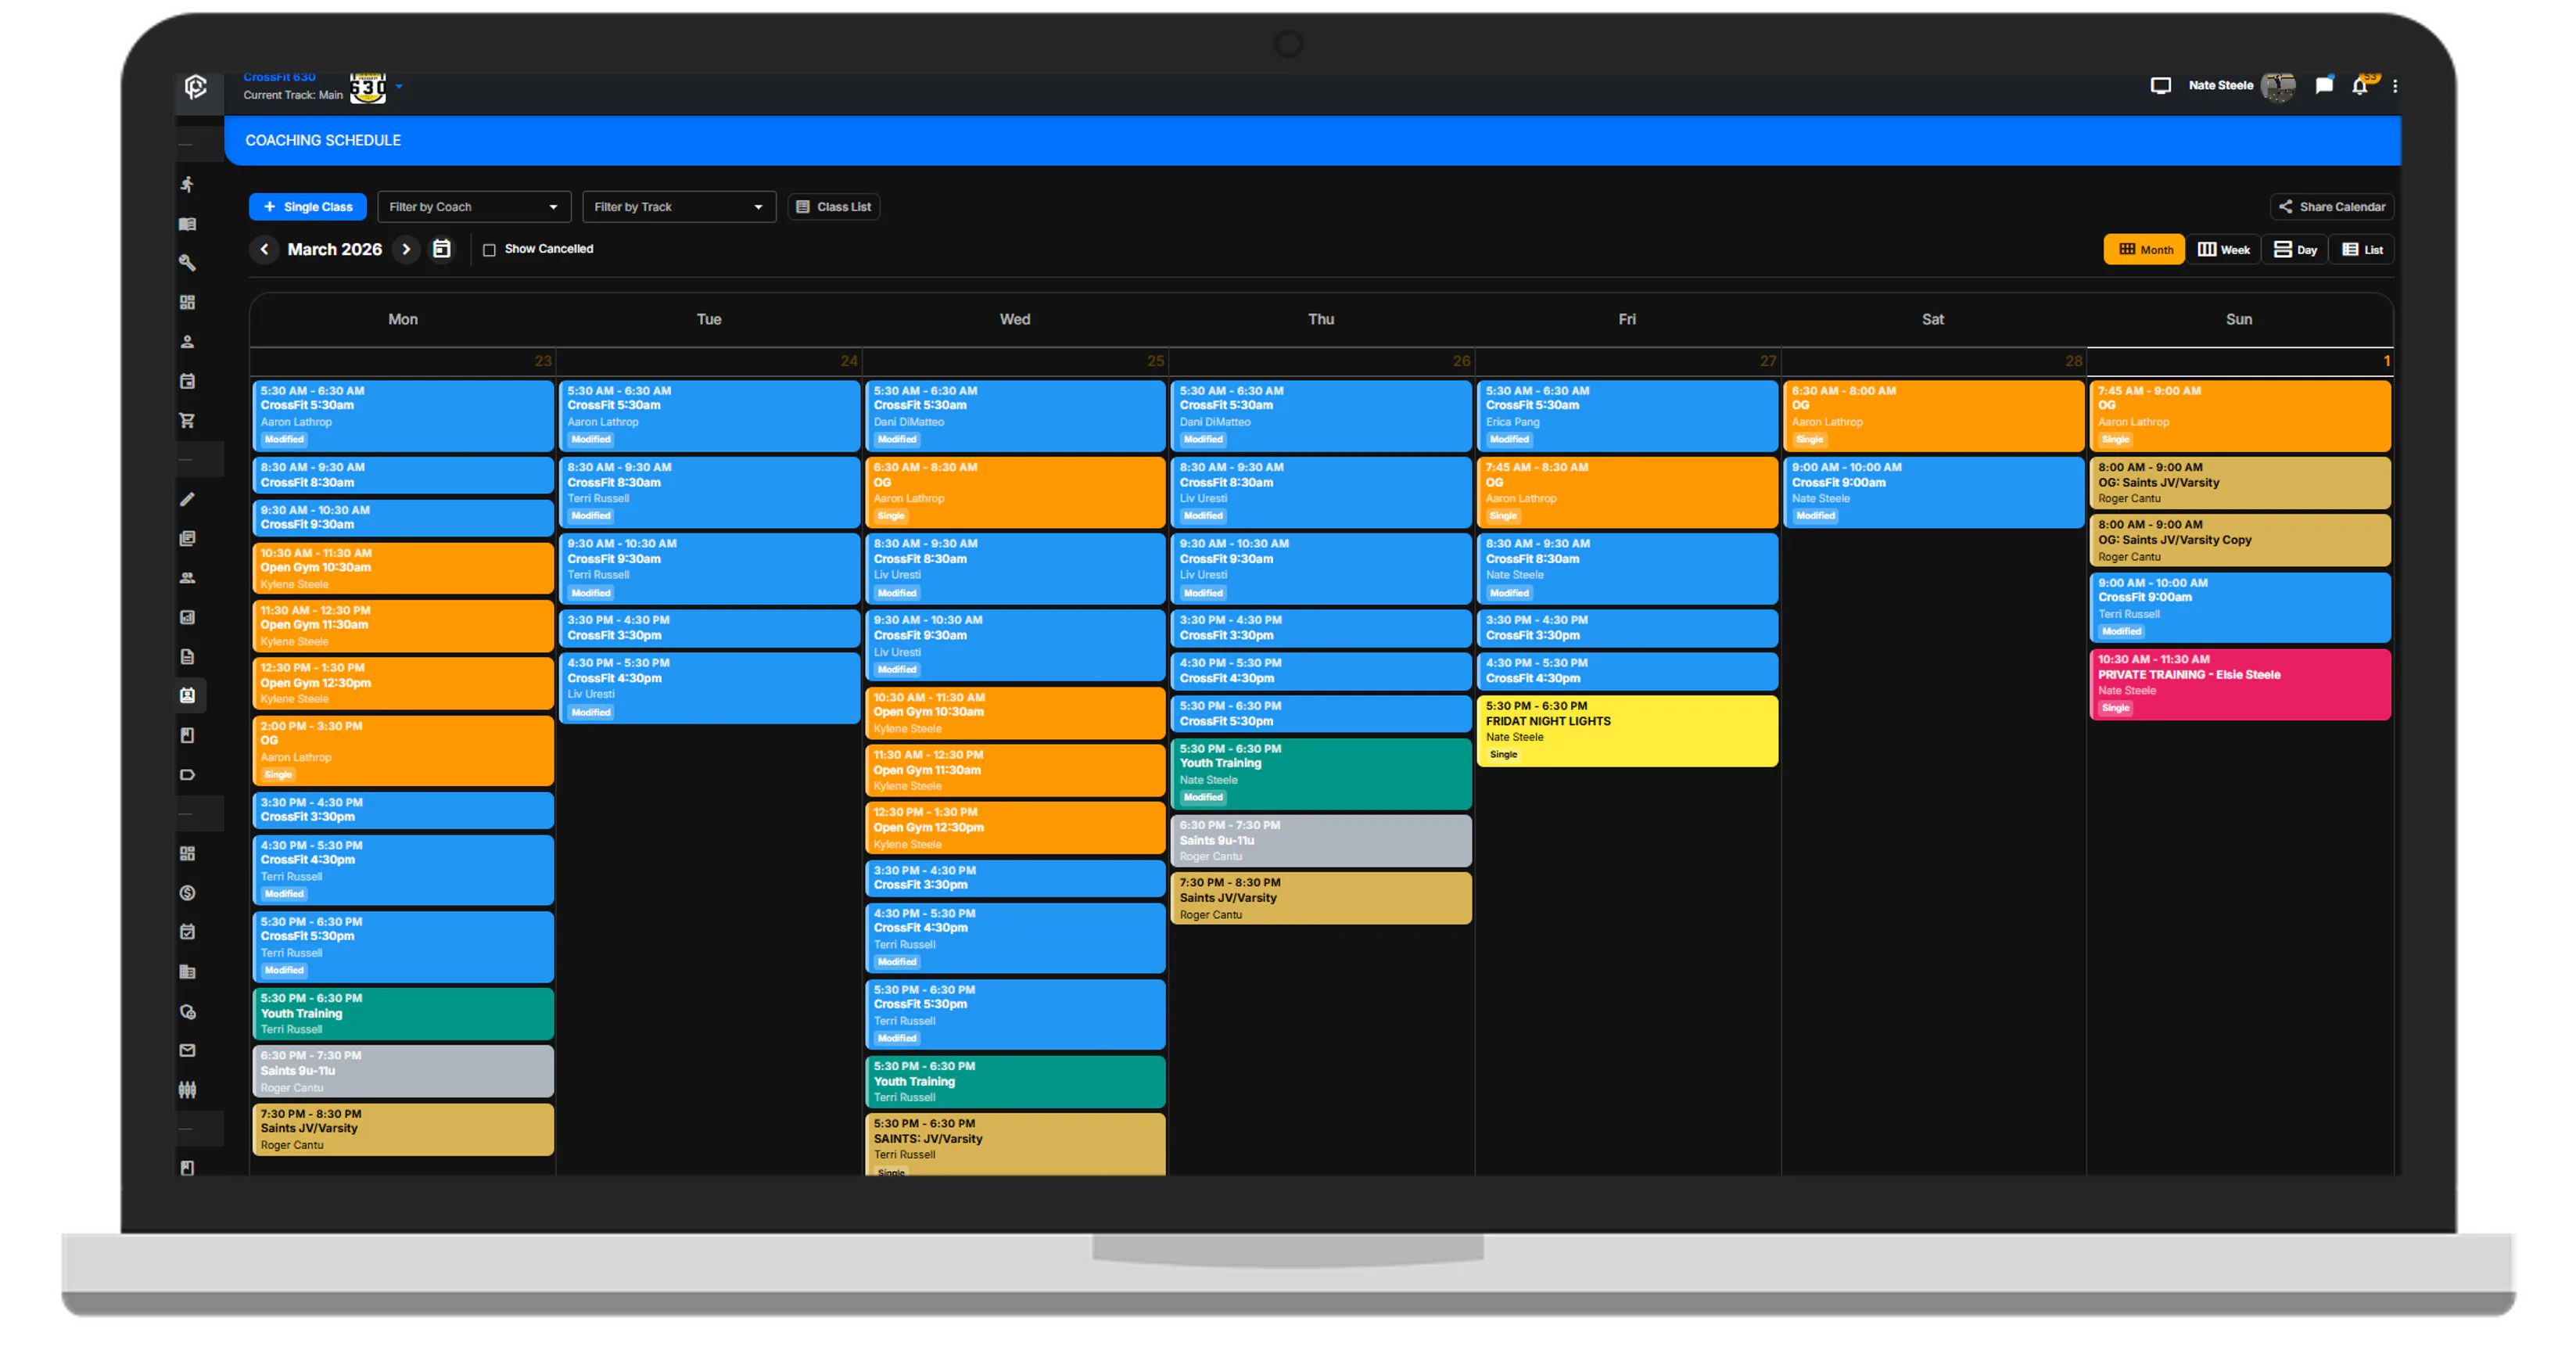Viewport: 2576px width, 1368px height.
Task: Switch to List view
Action: coord(2362,250)
